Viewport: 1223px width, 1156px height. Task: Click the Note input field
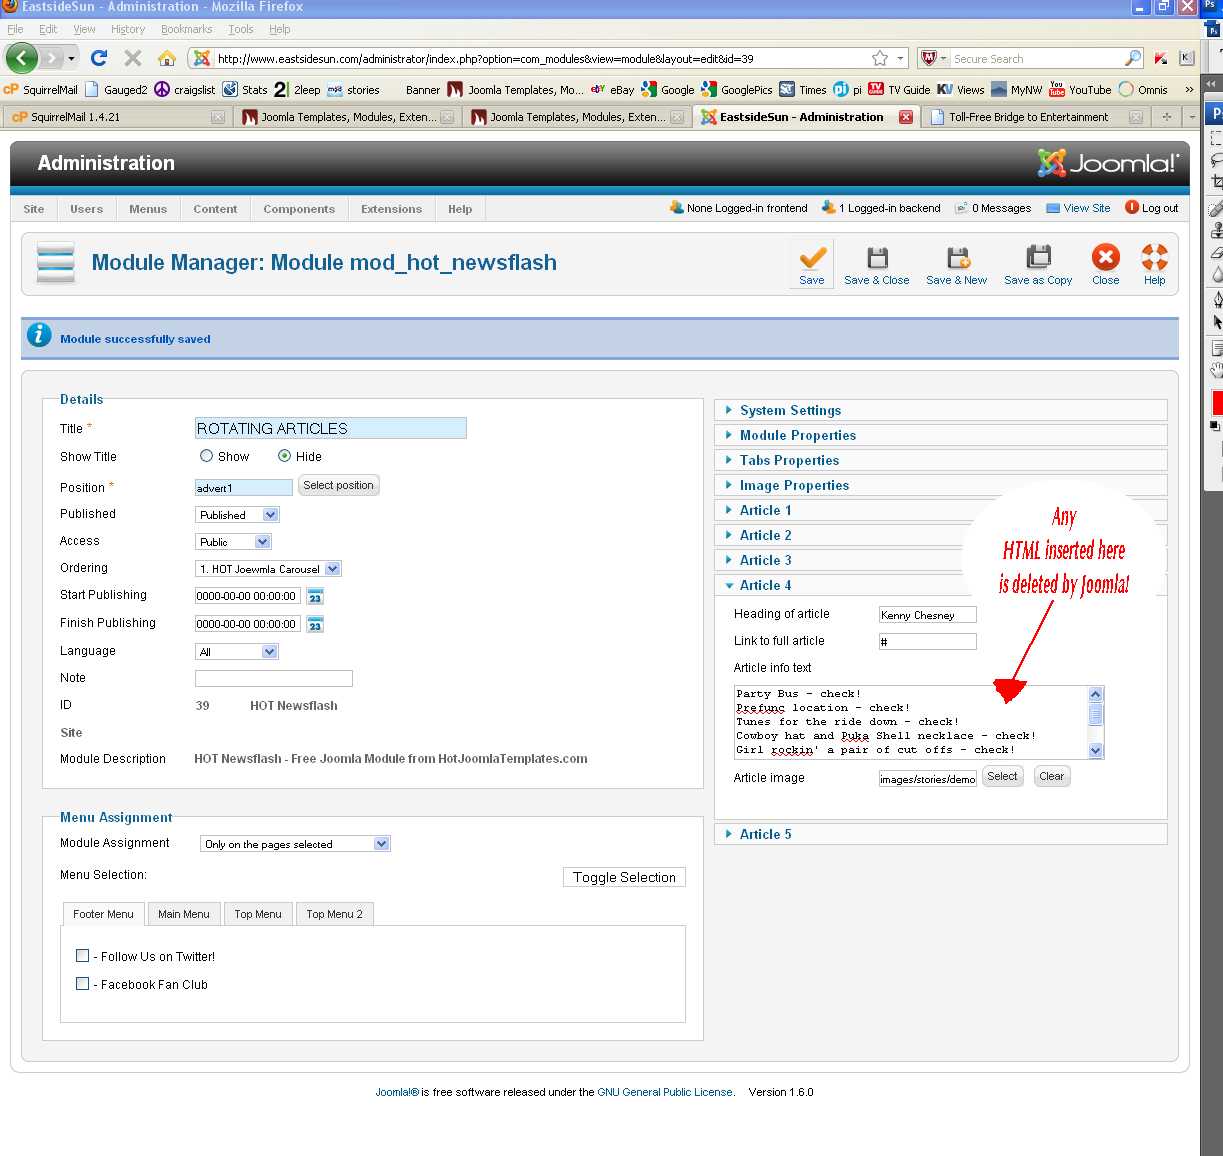[273, 678]
